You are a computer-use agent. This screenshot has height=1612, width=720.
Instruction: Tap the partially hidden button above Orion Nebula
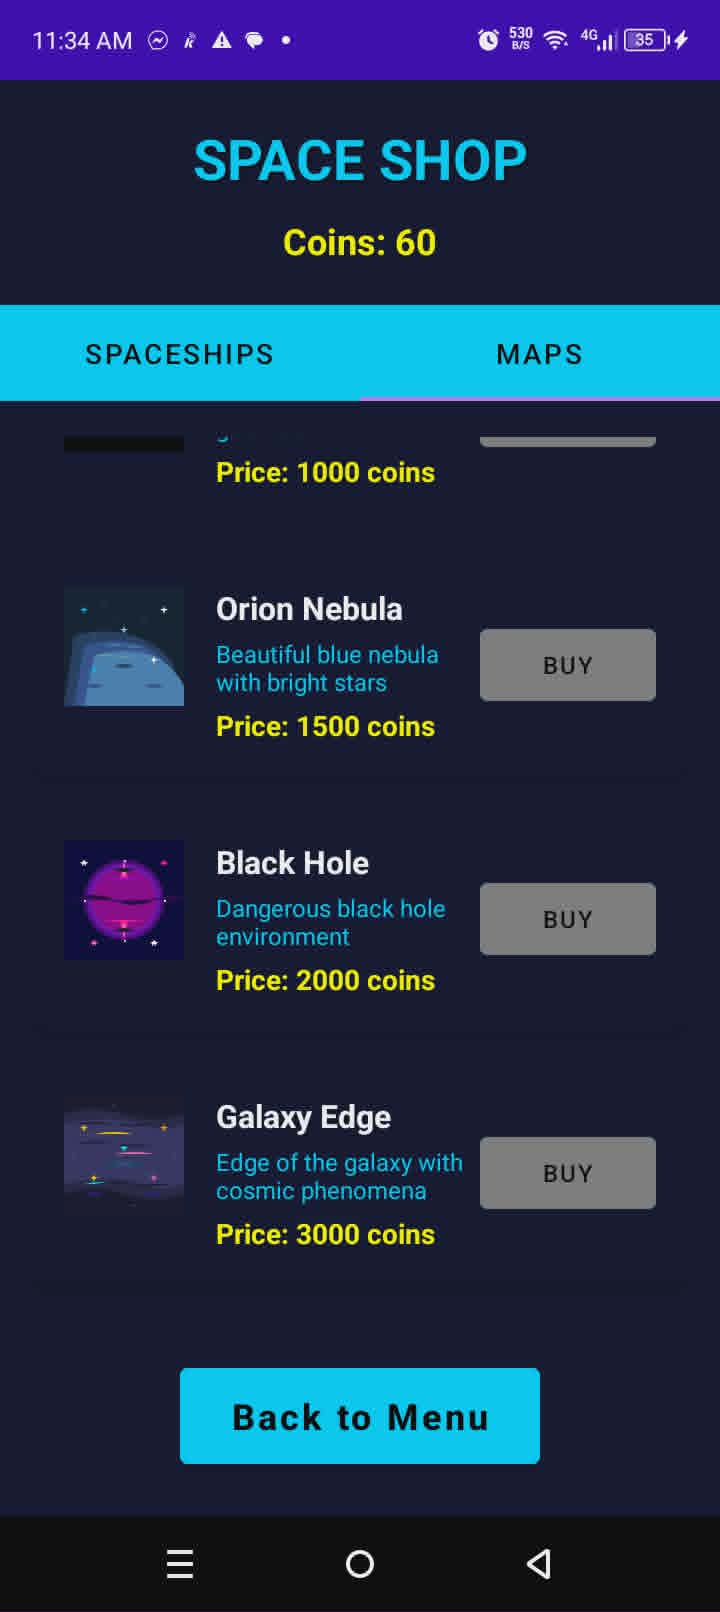point(568,442)
